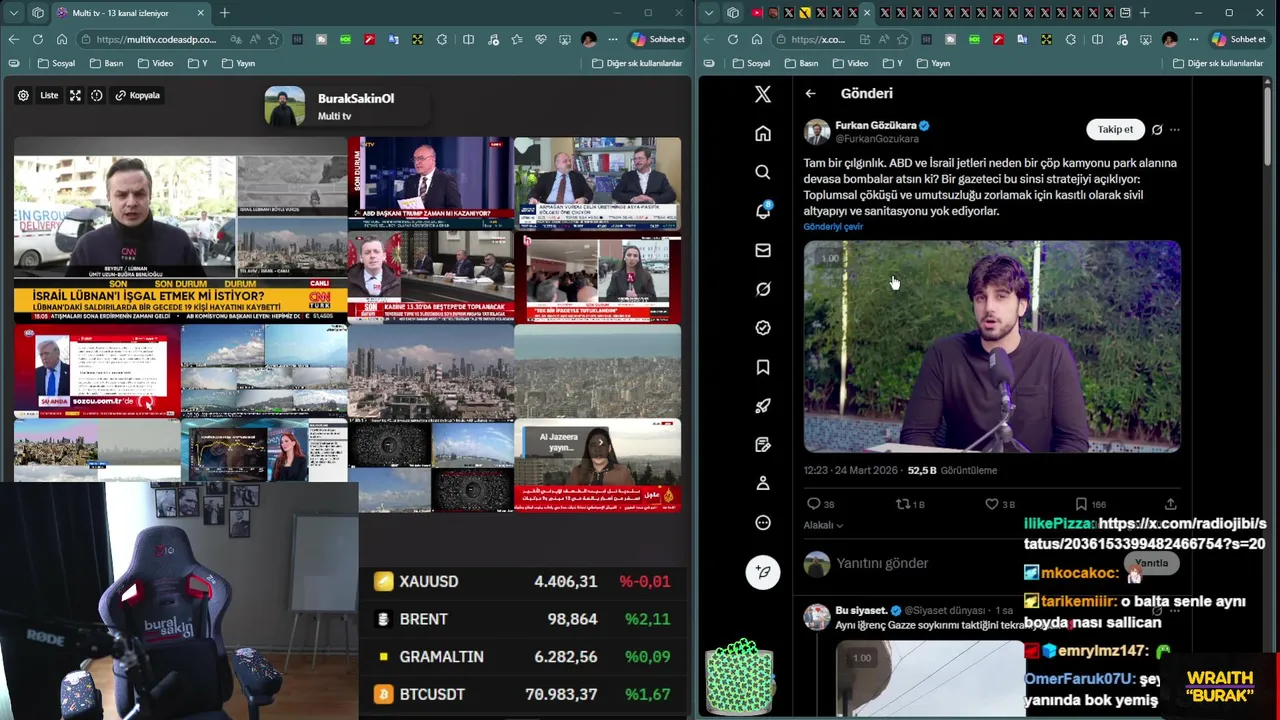Click repost icon showing 1 B

point(910,504)
